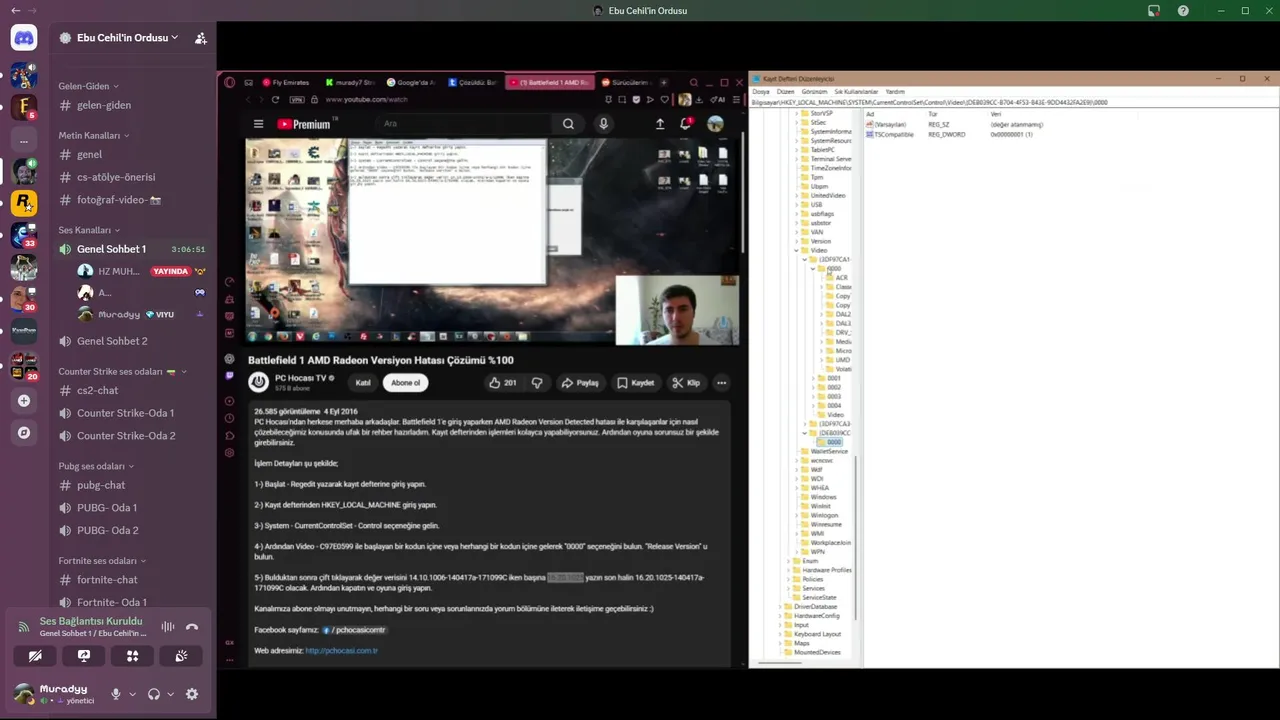
Task: Mute the microphone in Discord user panel
Action: (116, 694)
